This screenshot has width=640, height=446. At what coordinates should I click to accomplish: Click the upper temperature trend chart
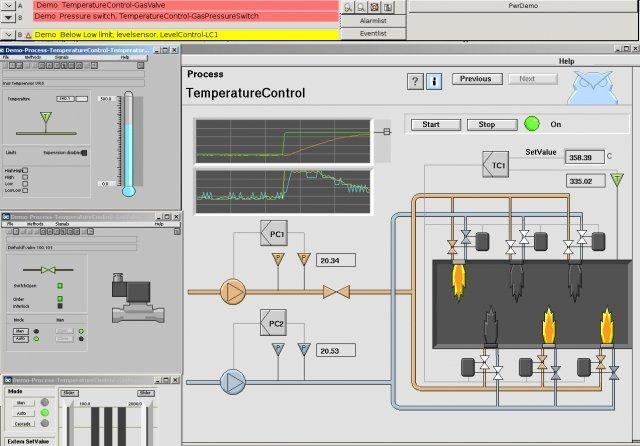pyautogui.click(x=283, y=141)
